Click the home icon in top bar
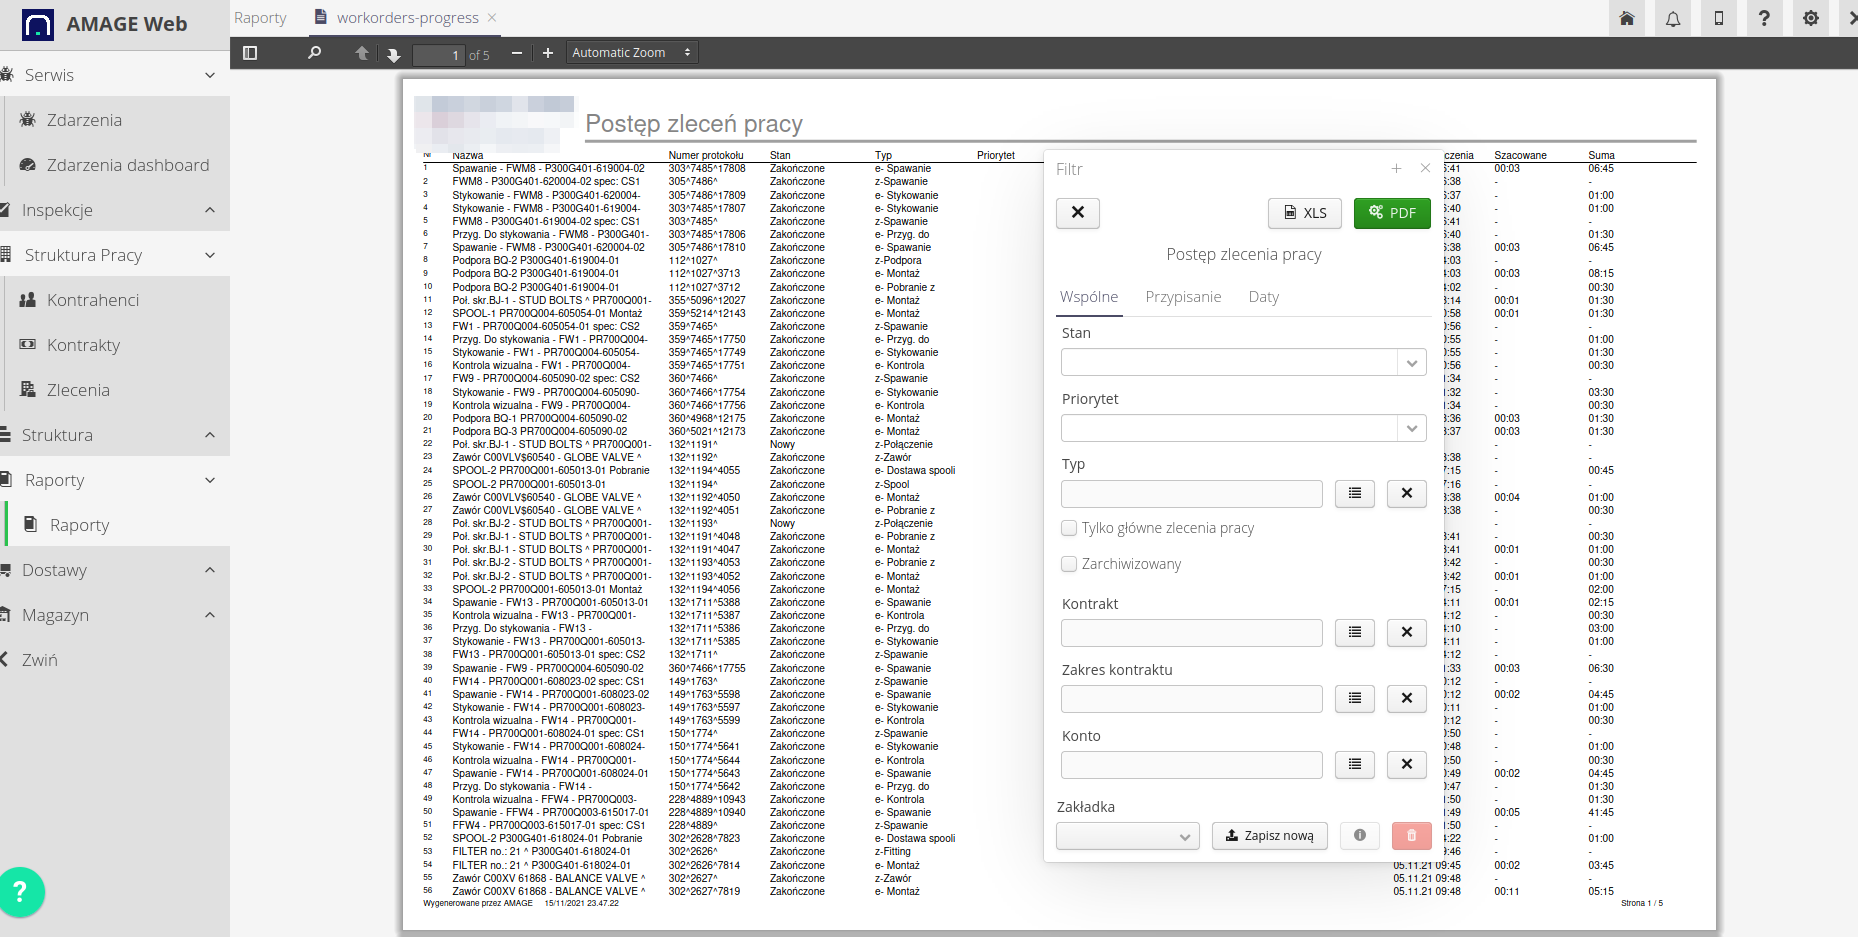 coord(1627,18)
